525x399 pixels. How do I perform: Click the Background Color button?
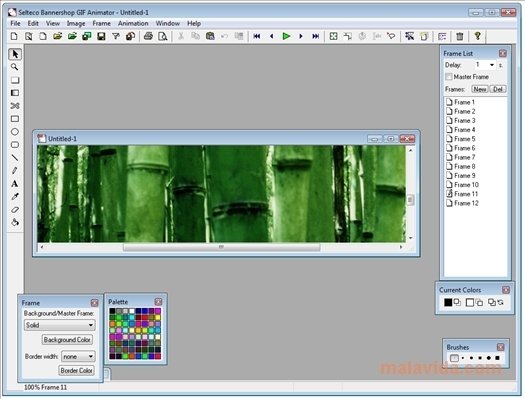tap(67, 340)
